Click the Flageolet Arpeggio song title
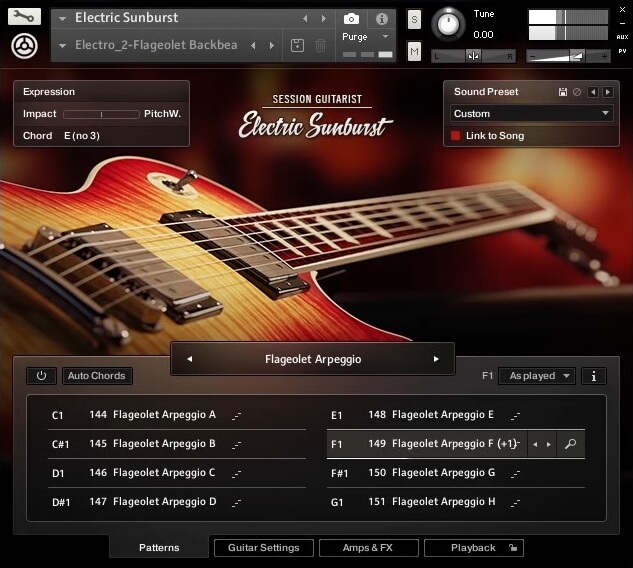 coord(313,359)
